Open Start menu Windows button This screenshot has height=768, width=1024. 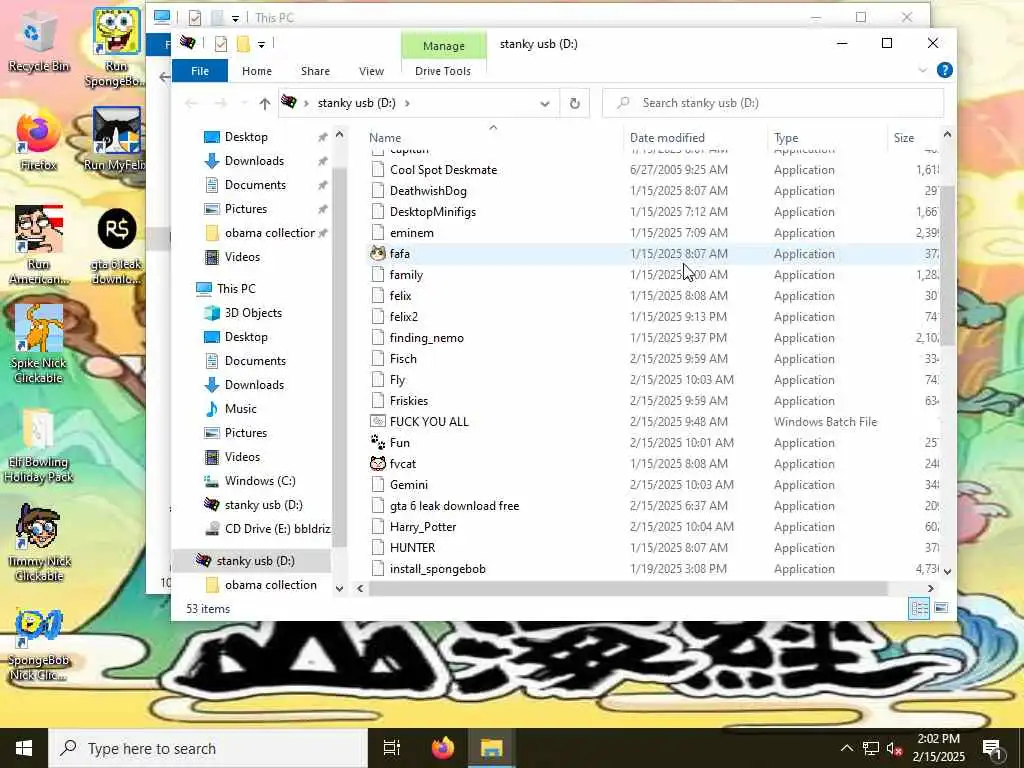24,748
